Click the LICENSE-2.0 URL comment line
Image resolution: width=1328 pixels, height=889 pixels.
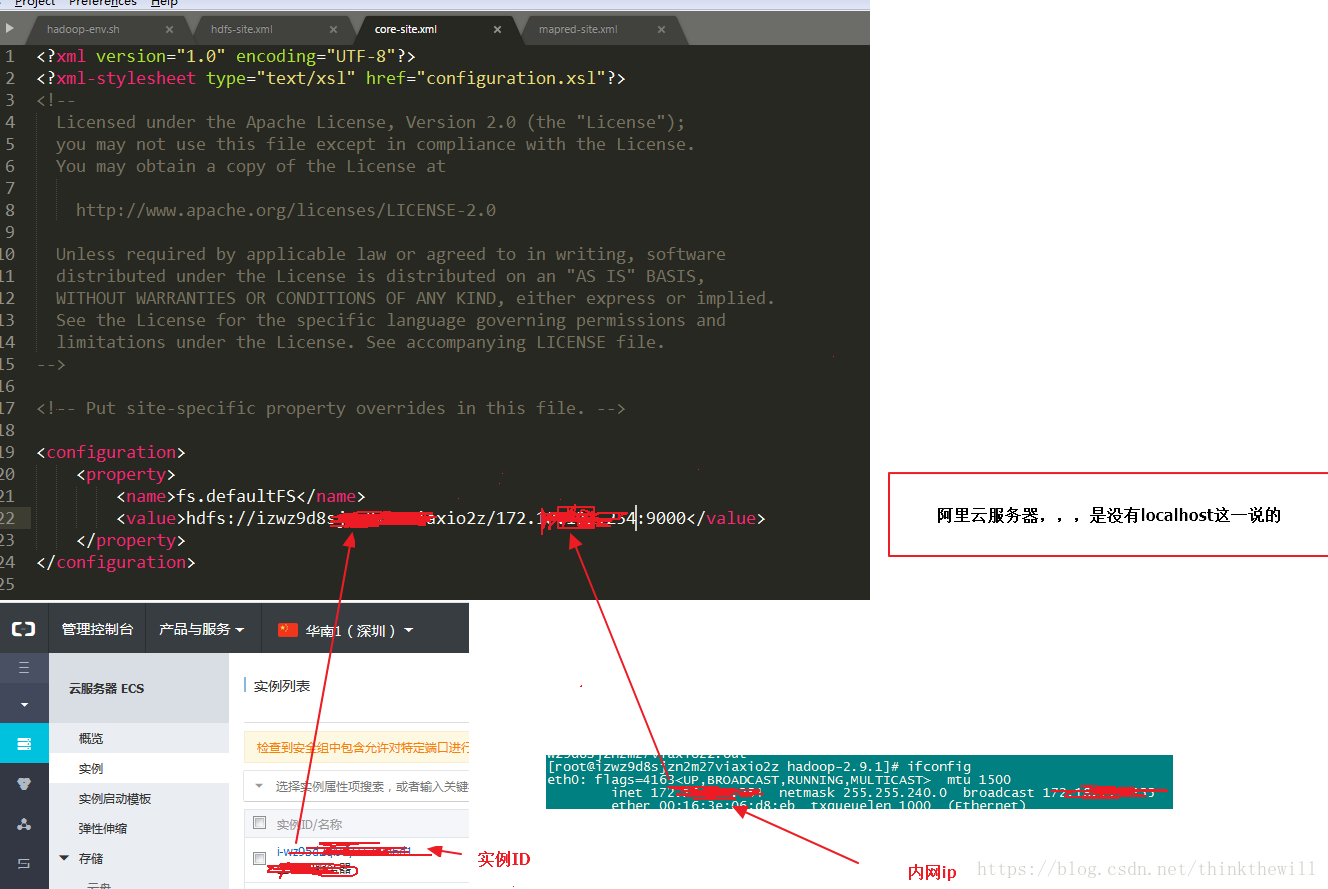[286, 210]
